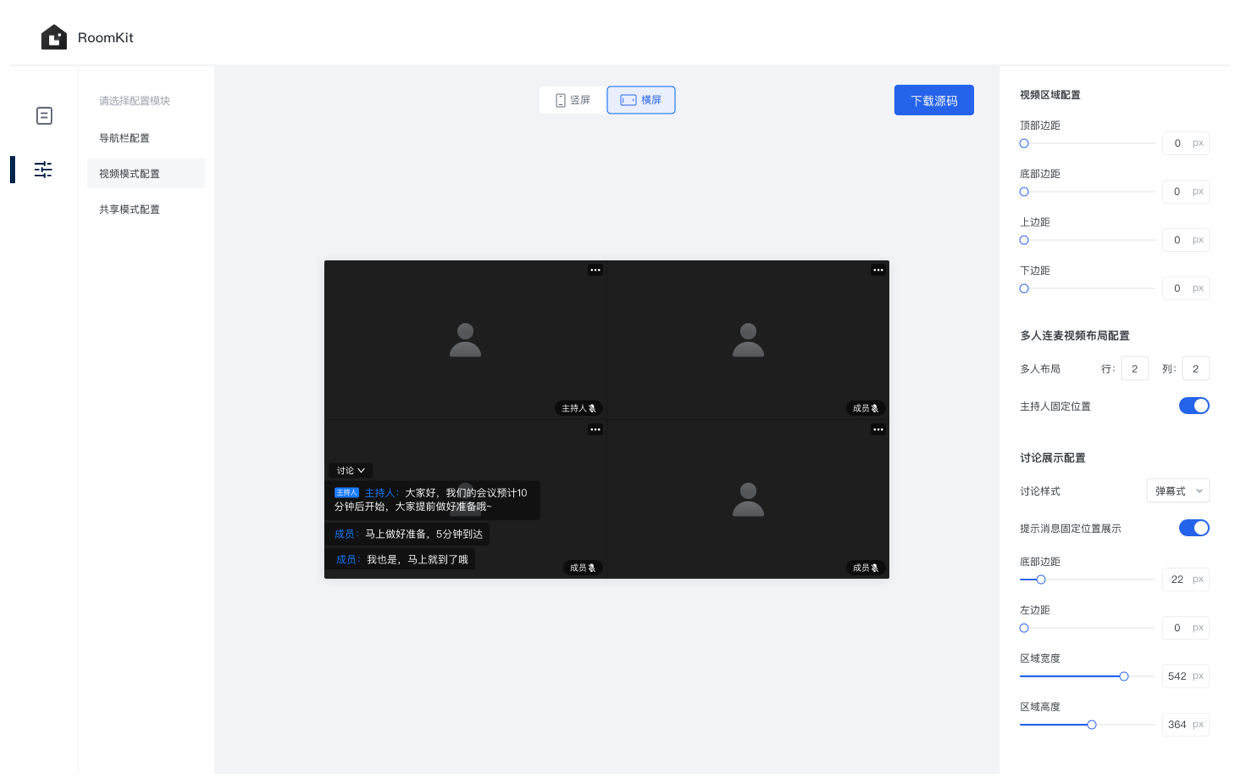The height and width of the screenshot is (784, 1240).
Task: Focus the 下边距 px input field
Action: tap(1186, 288)
